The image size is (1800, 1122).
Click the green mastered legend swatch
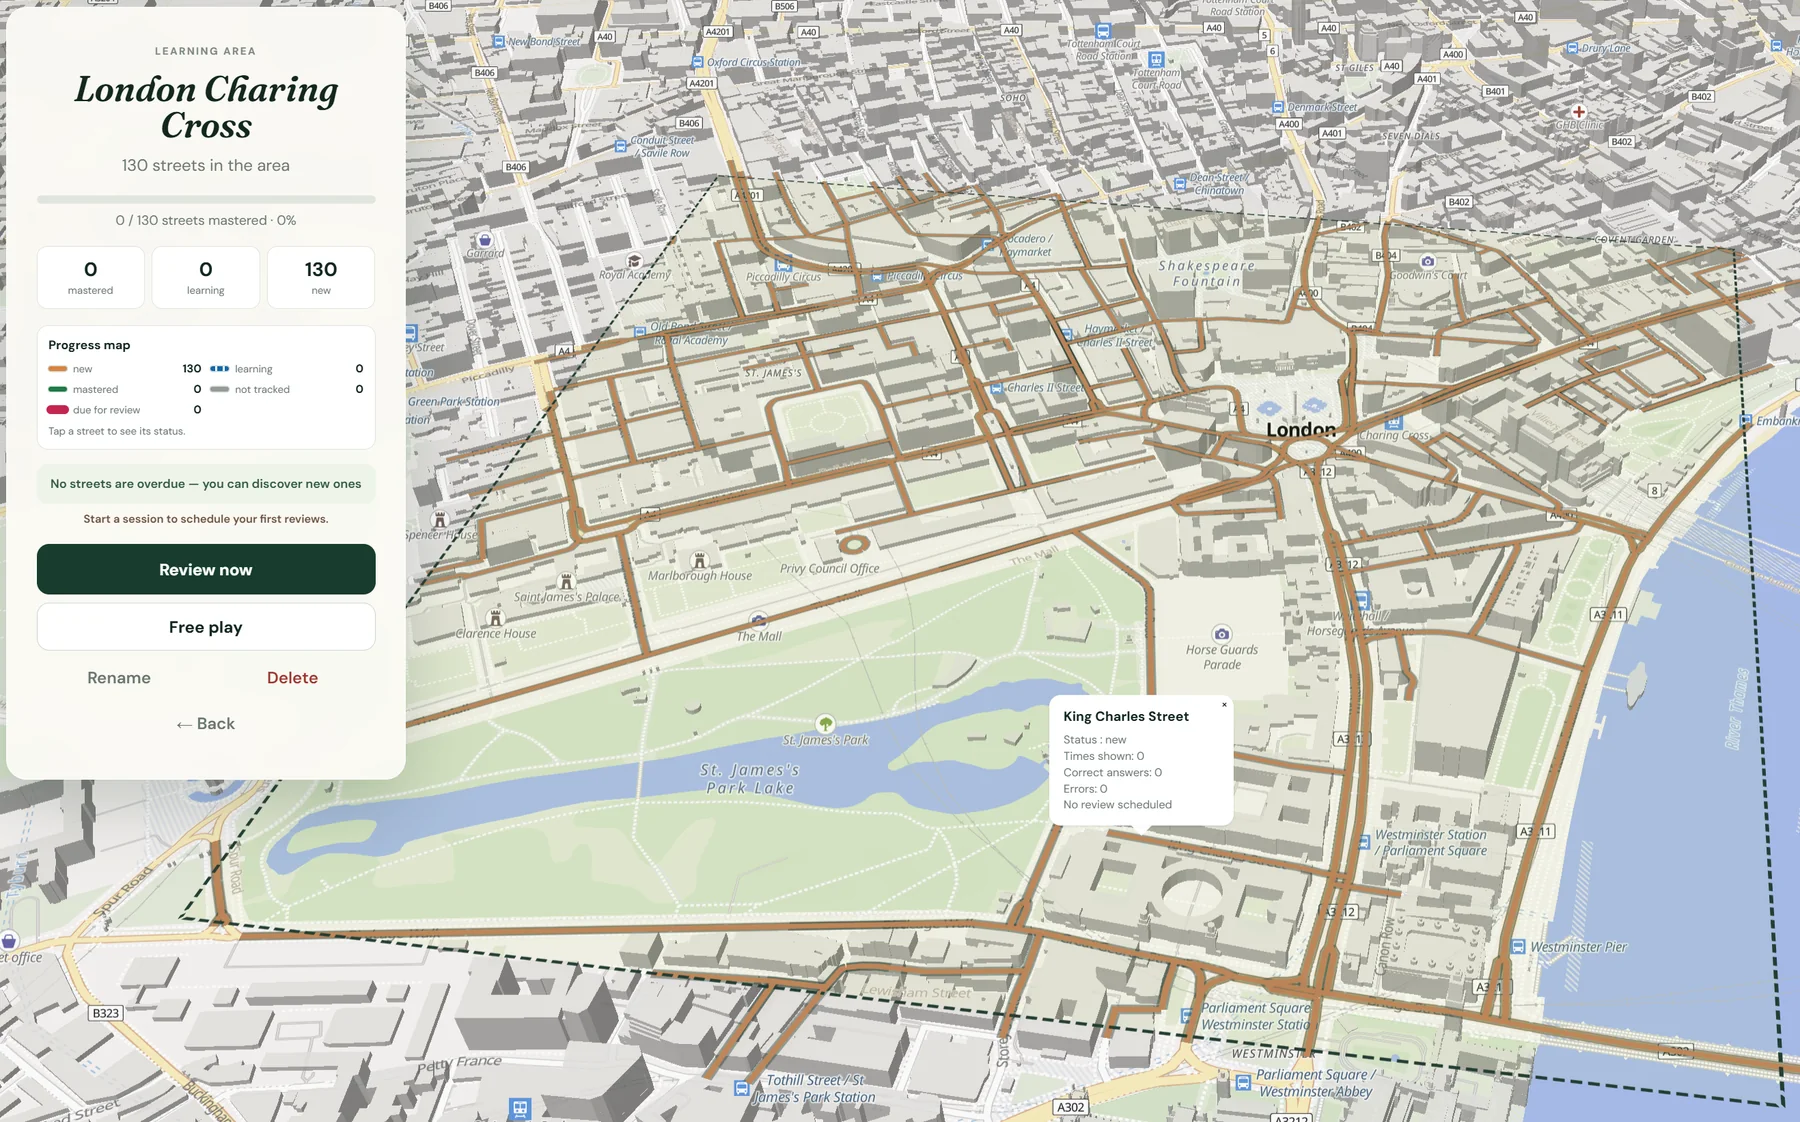coord(58,389)
